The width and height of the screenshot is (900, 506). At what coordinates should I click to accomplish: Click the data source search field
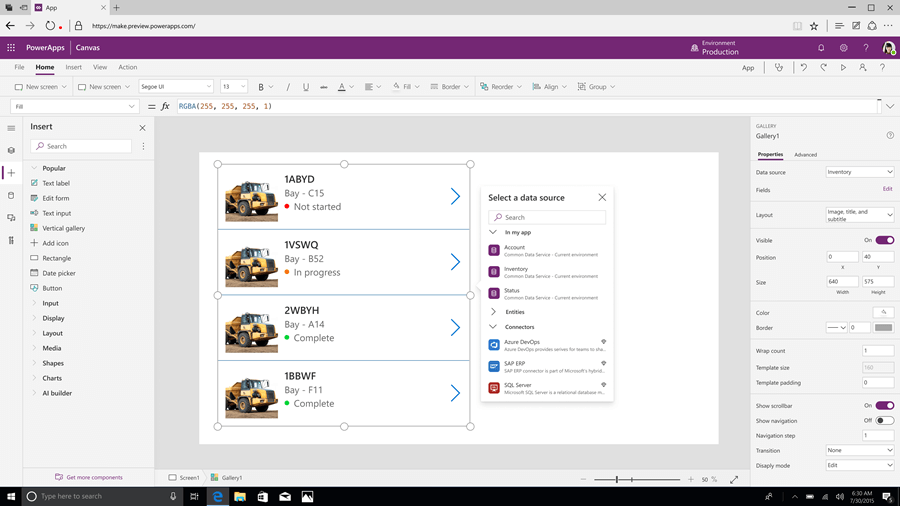[547, 217]
